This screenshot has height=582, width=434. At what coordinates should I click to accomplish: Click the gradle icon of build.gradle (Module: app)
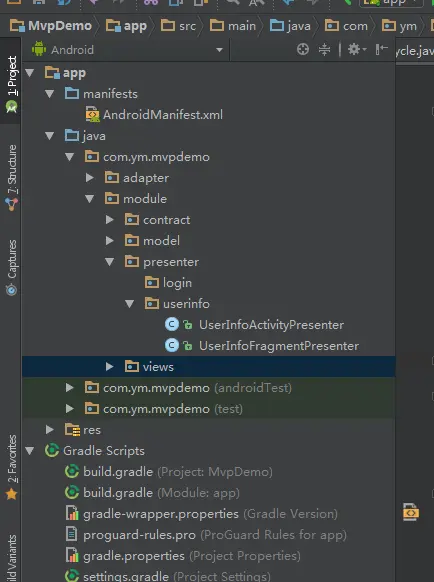click(x=72, y=493)
